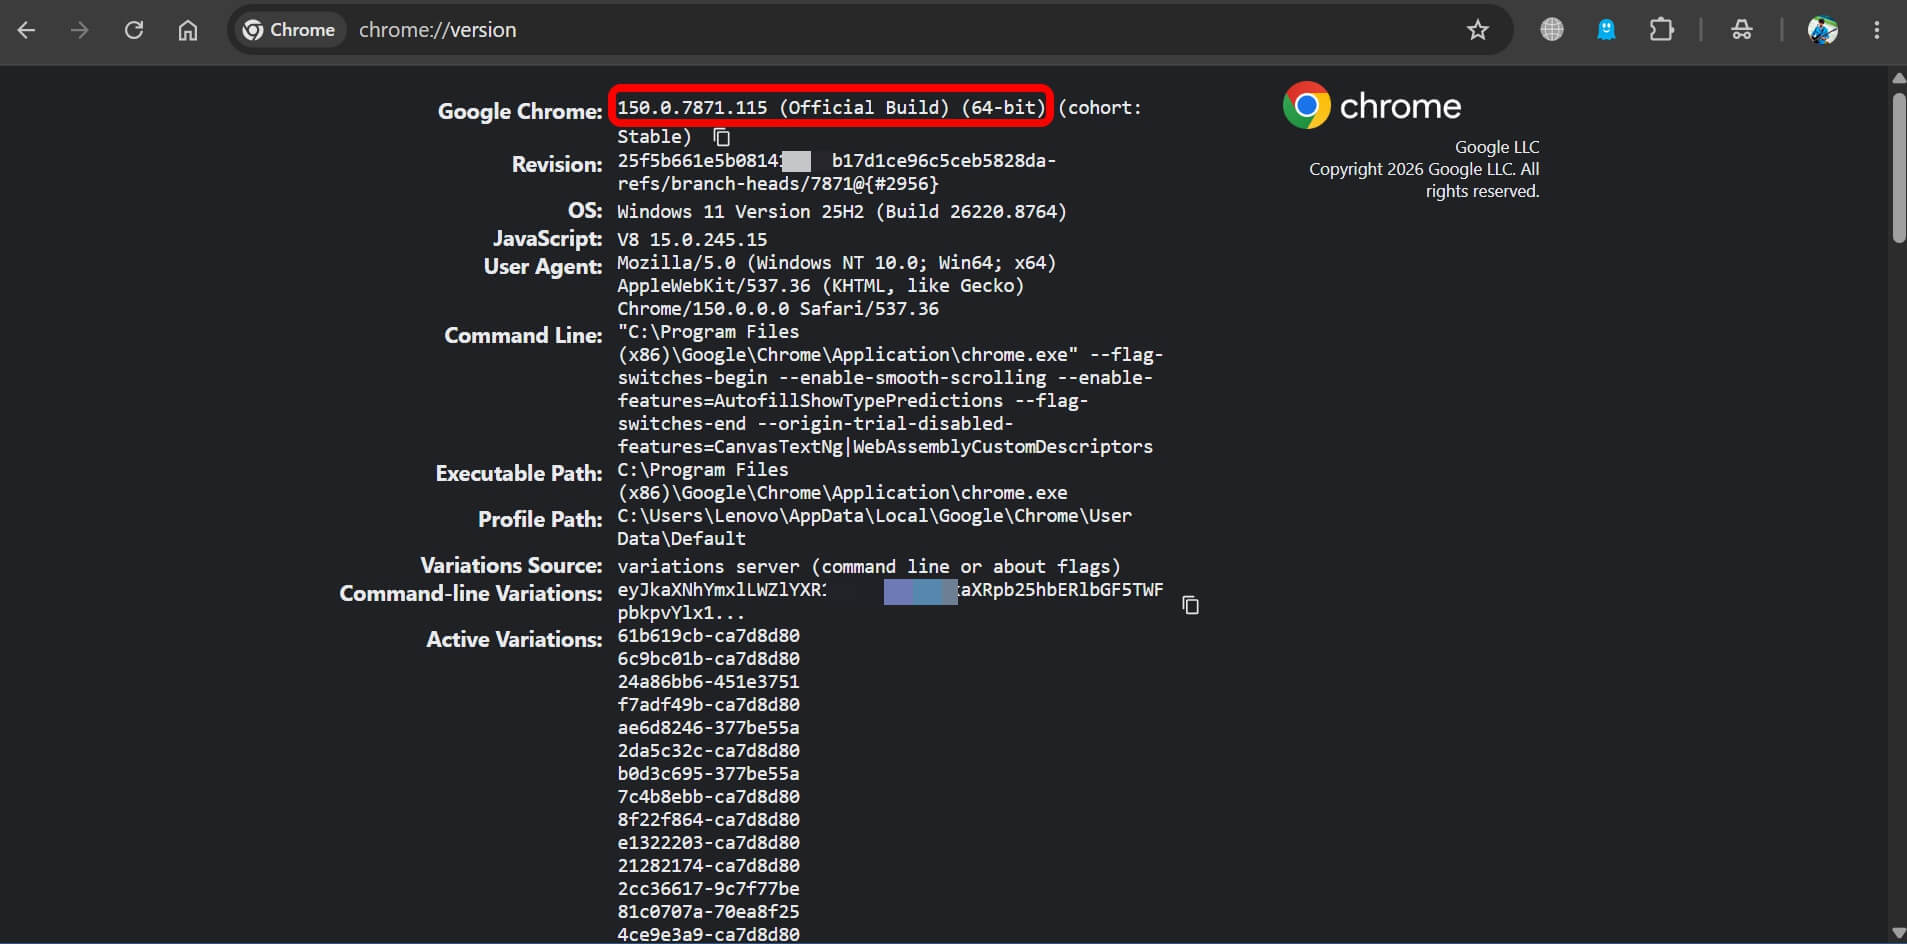1907x944 pixels.
Task: Click the Data\Default profile path text
Action: tap(681, 538)
